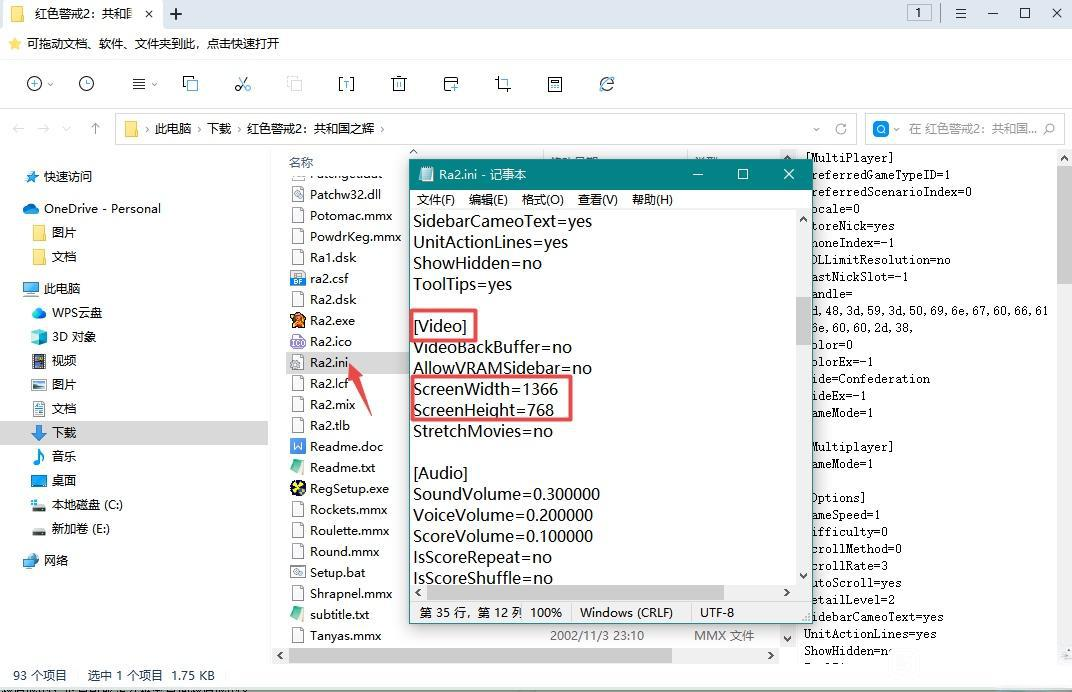Expand the view options list dropdown
Image resolution: width=1072 pixels, height=692 pixels.
(144, 84)
